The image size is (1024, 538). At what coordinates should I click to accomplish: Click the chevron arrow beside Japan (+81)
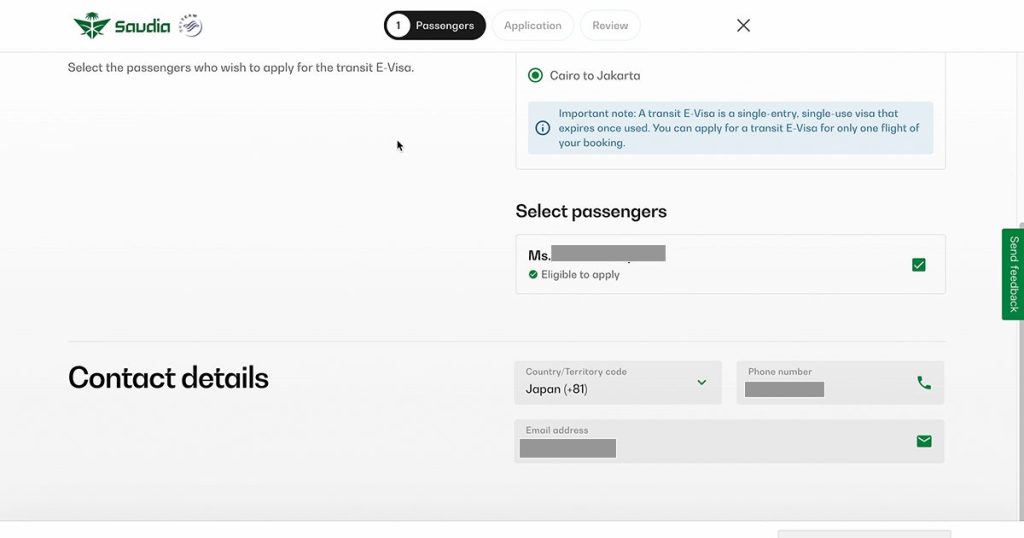pyautogui.click(x=701, y=382)
